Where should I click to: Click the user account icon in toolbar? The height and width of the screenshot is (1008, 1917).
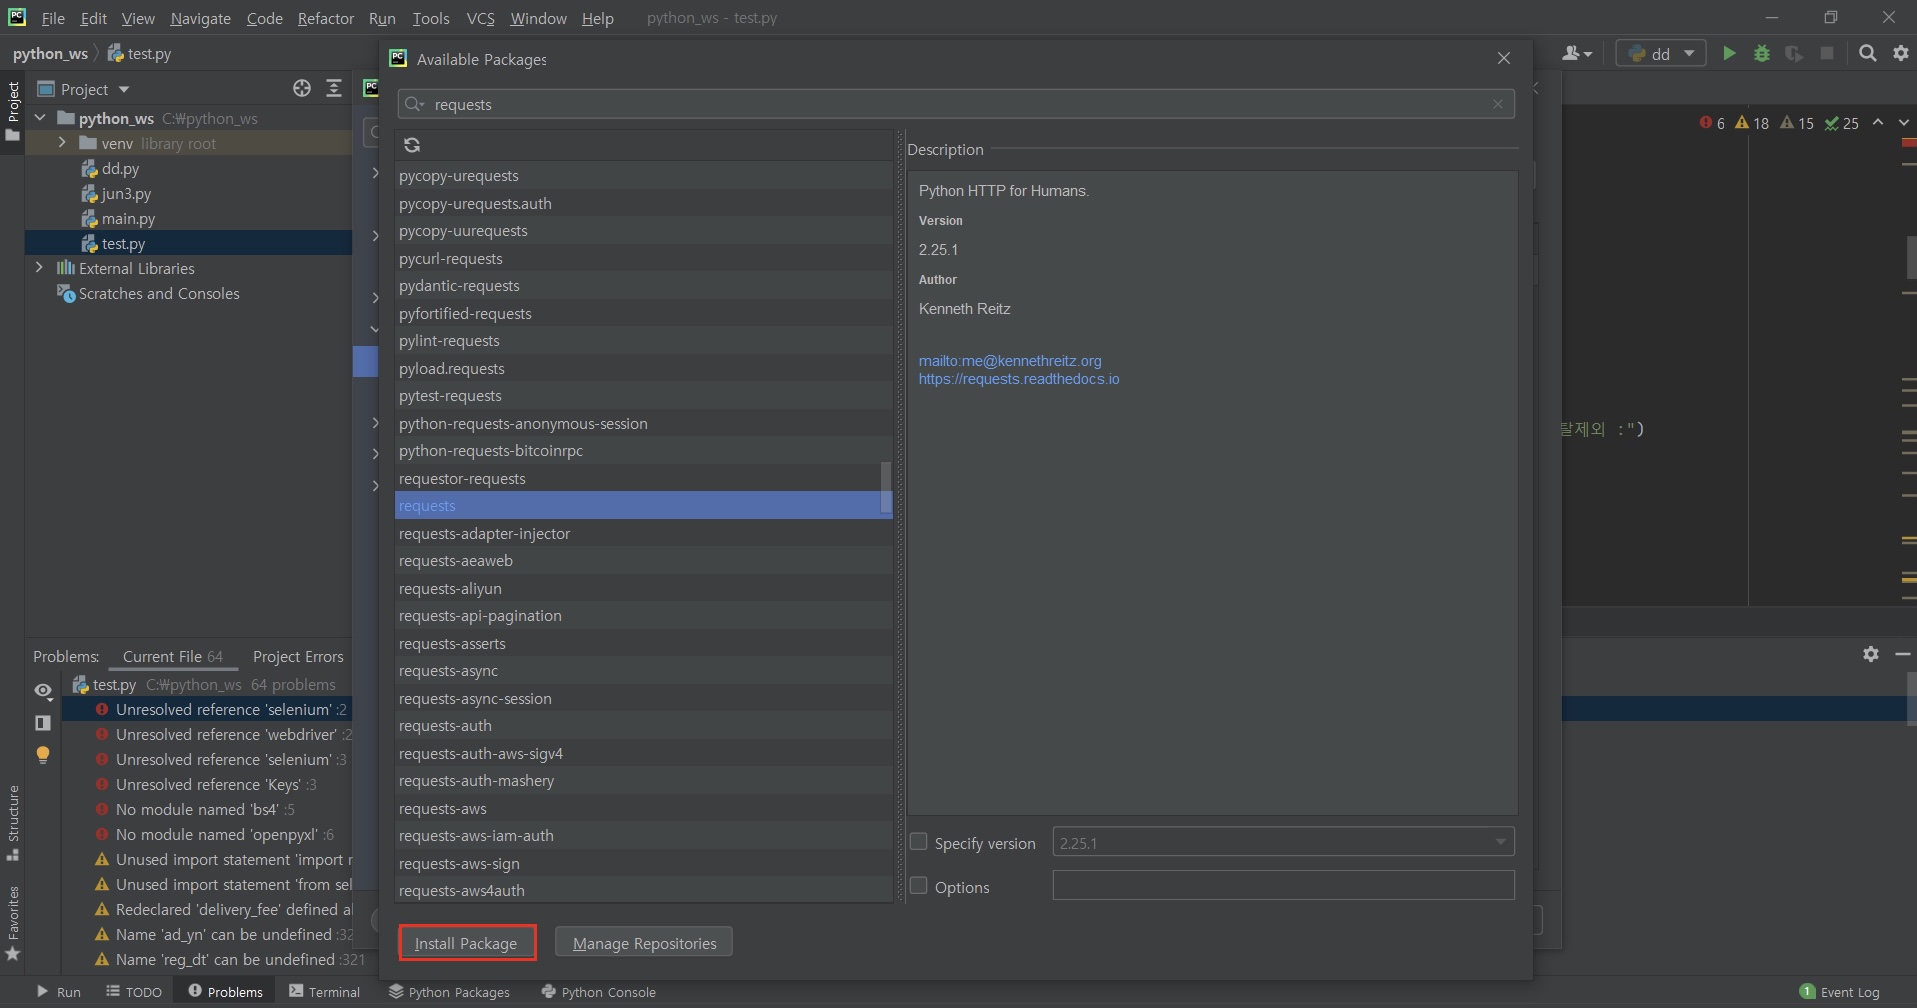tap(1576, 54)
